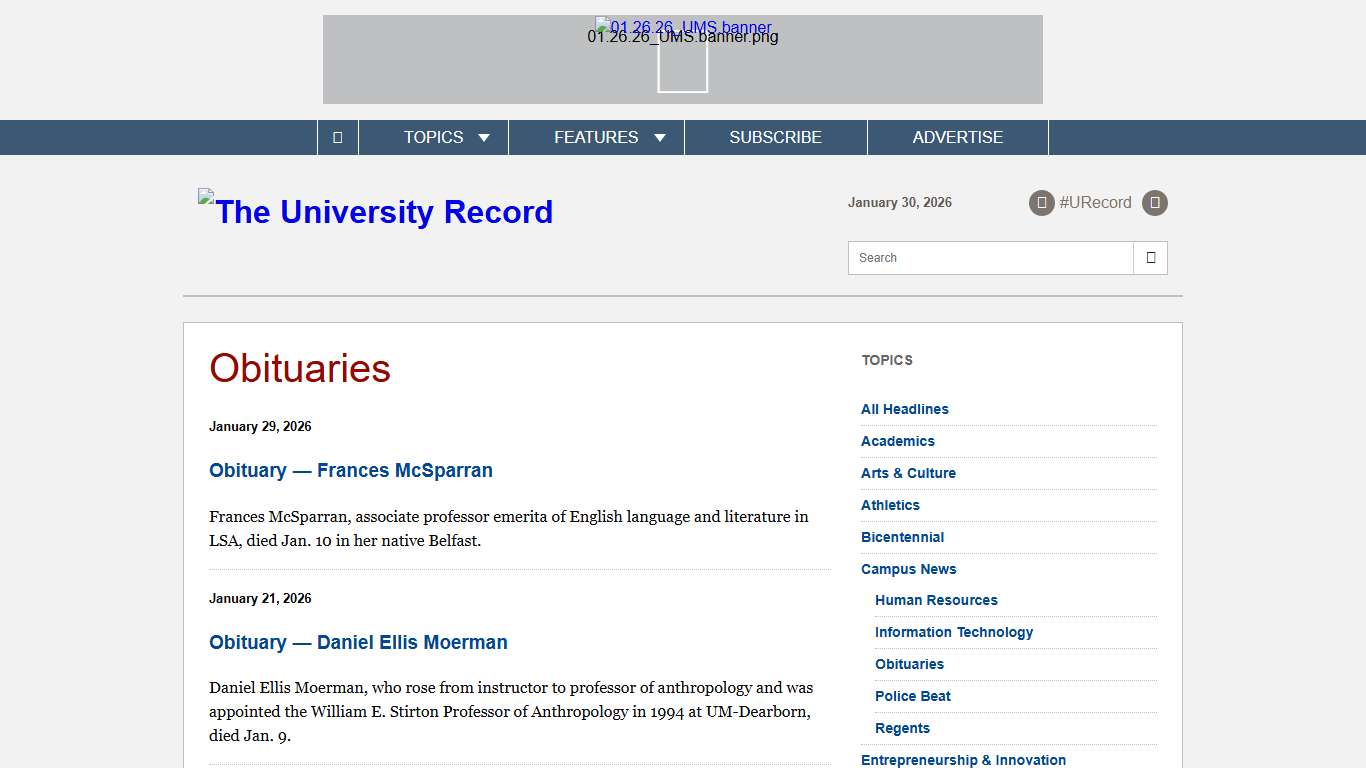
Task: Open the Arts & Culture topic link
Action: click(x=908, y=473)
